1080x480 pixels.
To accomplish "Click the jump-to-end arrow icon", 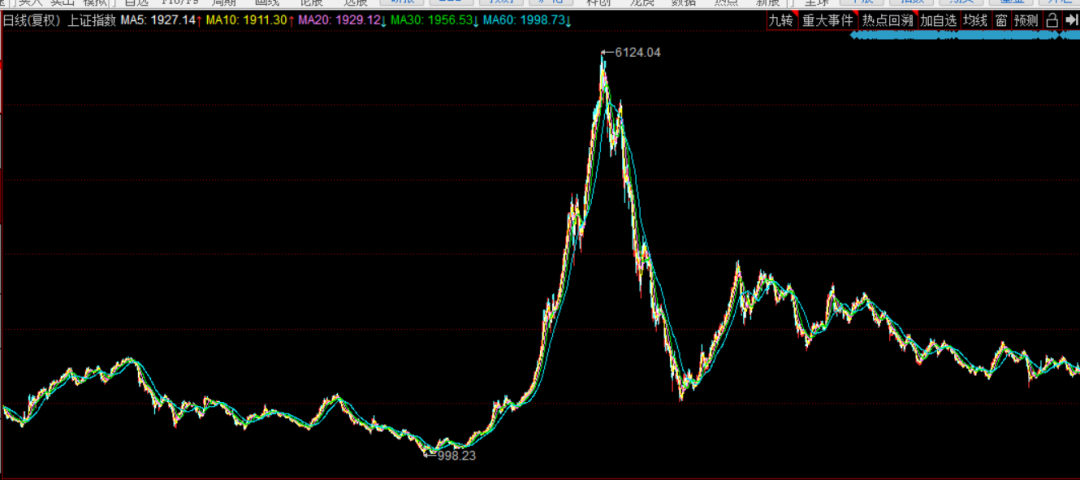I will pos(1071,21).
